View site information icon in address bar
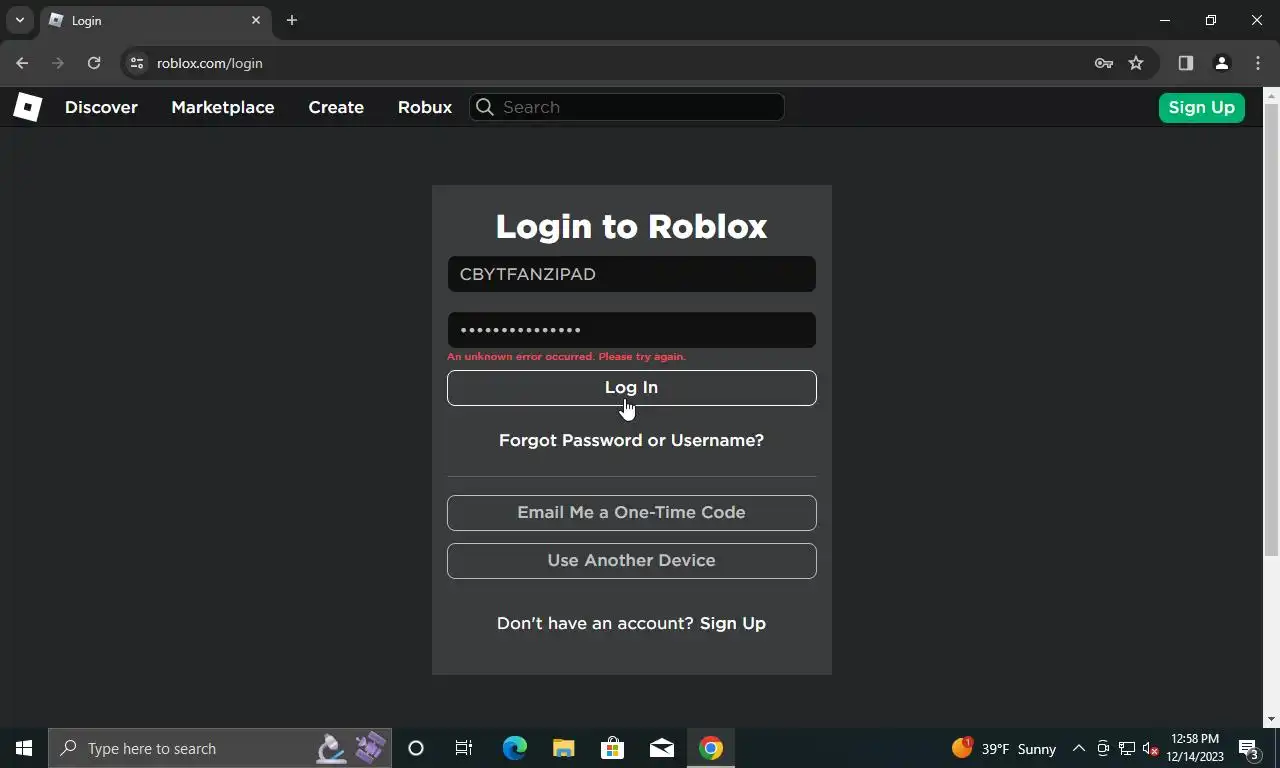Image resolution: width=1280 pixels, height=768 pixels. [137, 63]
